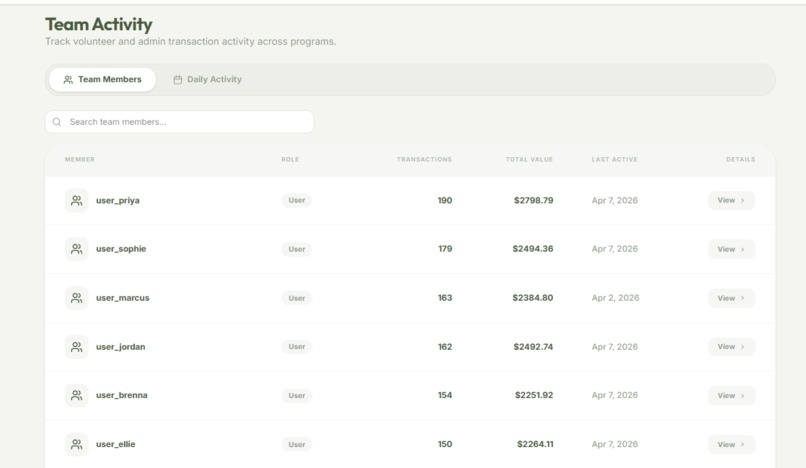The width and height of the screenshot is (806, 468).
Task: Select the Details column header
Action: (740, 159)
